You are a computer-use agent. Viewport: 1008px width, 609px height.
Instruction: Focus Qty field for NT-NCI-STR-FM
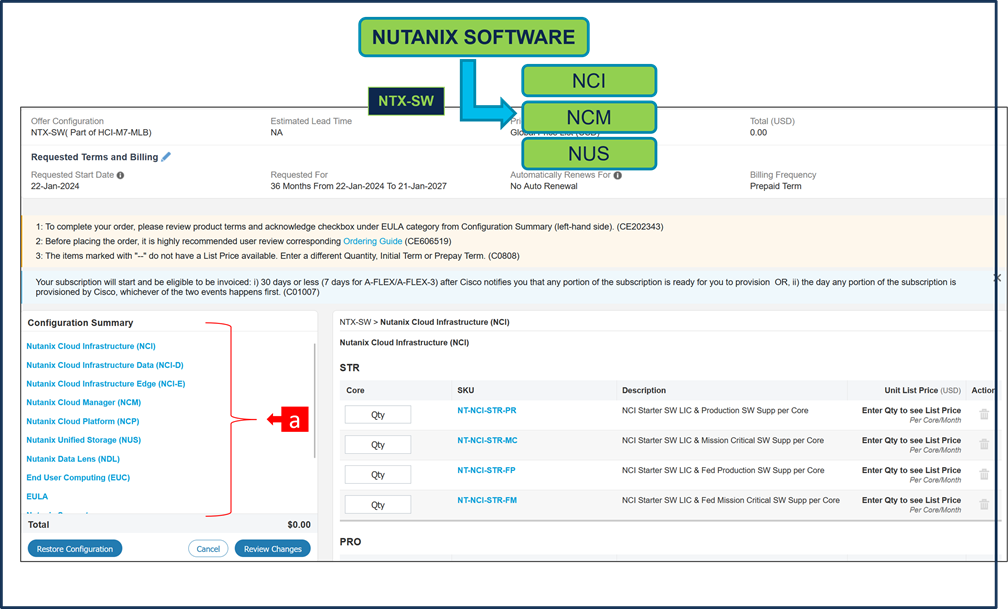378,505
